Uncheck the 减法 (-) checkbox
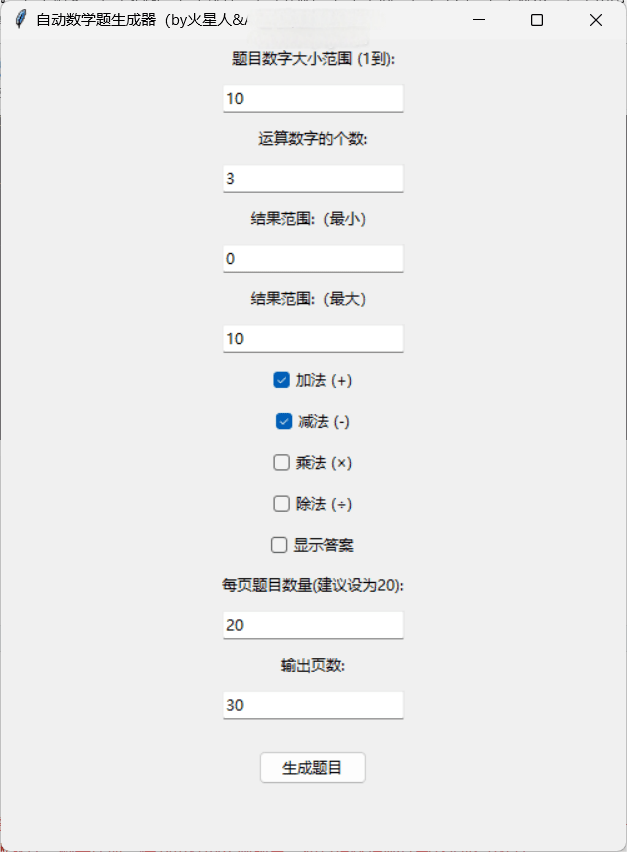The image size is (627, 852). [284, 421]
